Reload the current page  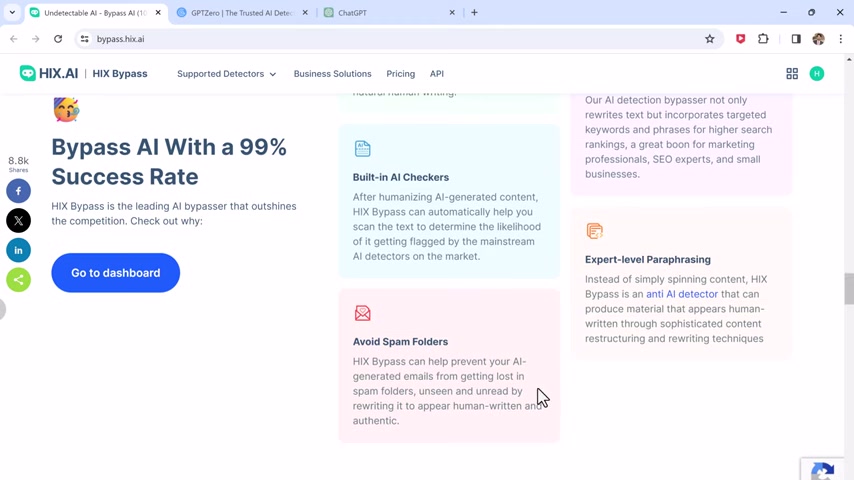tap(58, 39)
